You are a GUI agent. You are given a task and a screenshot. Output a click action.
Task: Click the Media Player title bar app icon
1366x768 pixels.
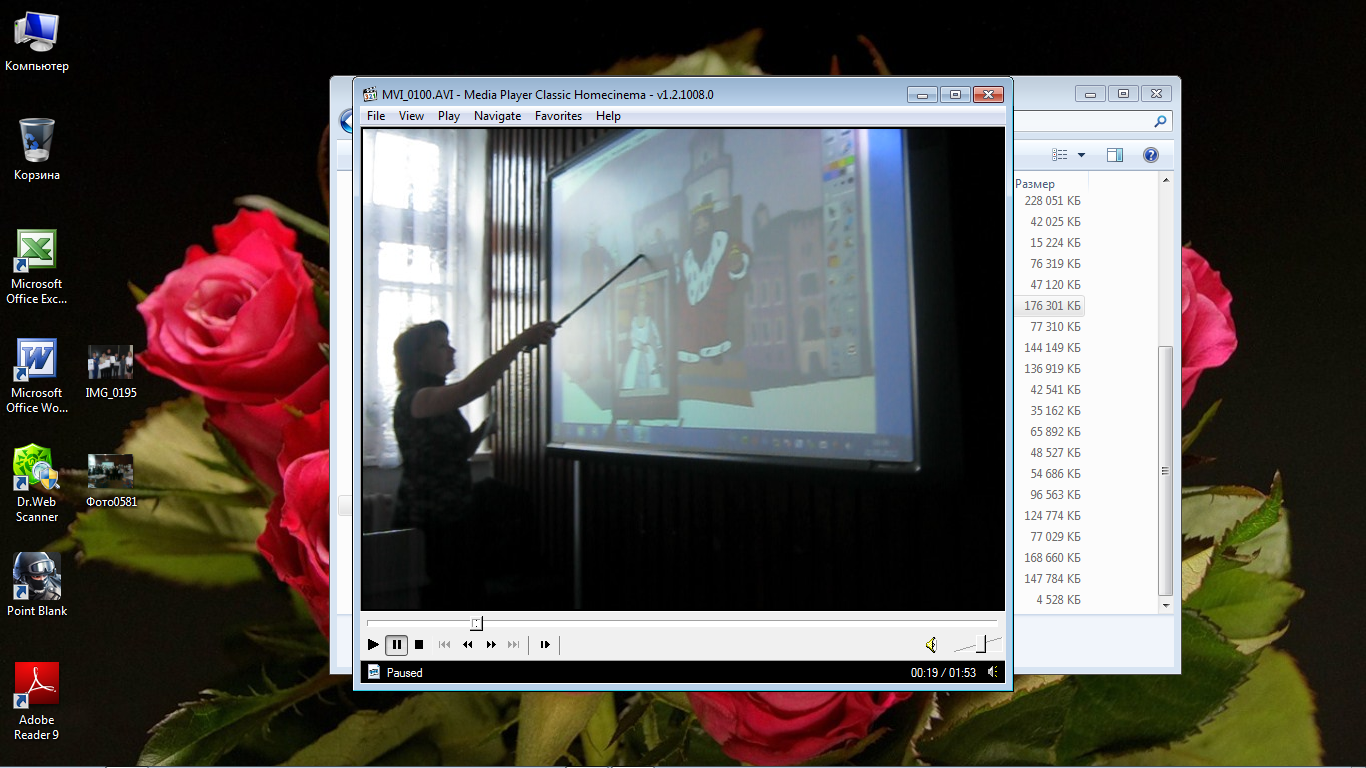coord(370,95)
